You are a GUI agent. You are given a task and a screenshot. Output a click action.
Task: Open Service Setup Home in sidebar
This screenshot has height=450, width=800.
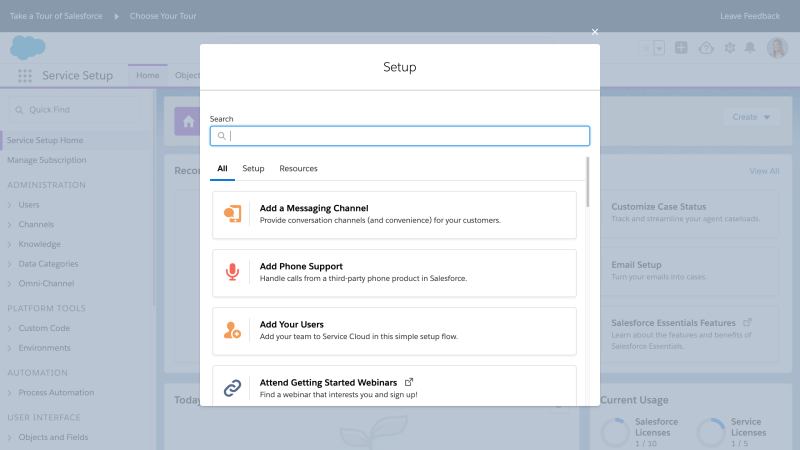(45, 140)
